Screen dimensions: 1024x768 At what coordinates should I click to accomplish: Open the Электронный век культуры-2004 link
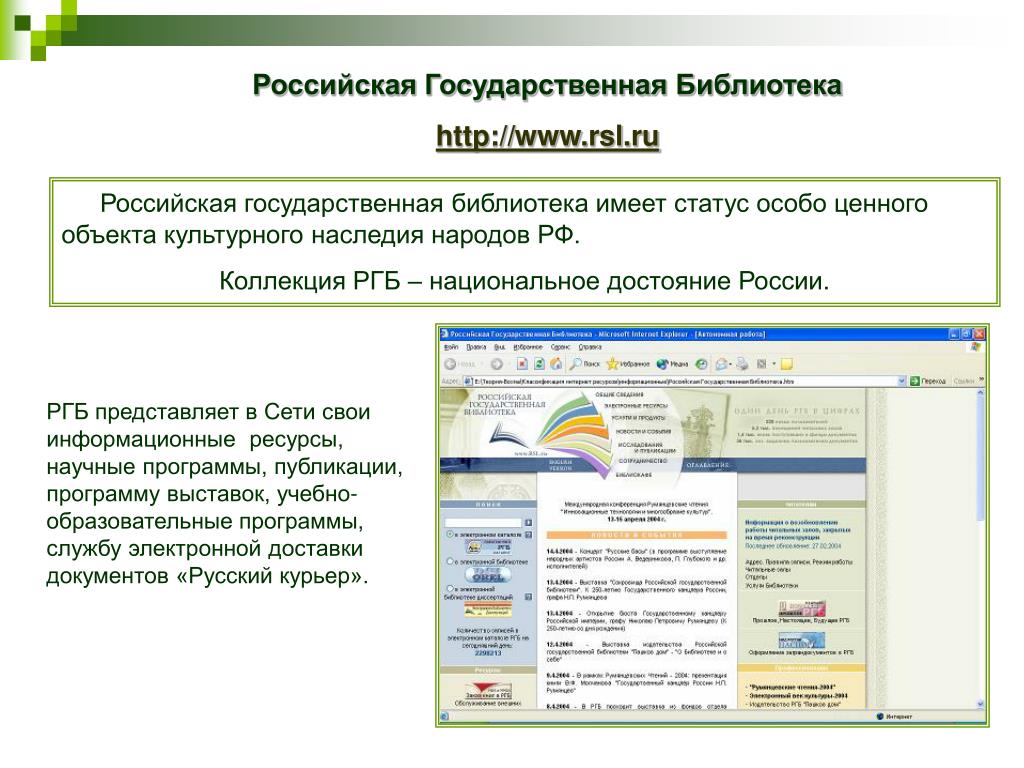pyautogui.click(x=799, y=696)
